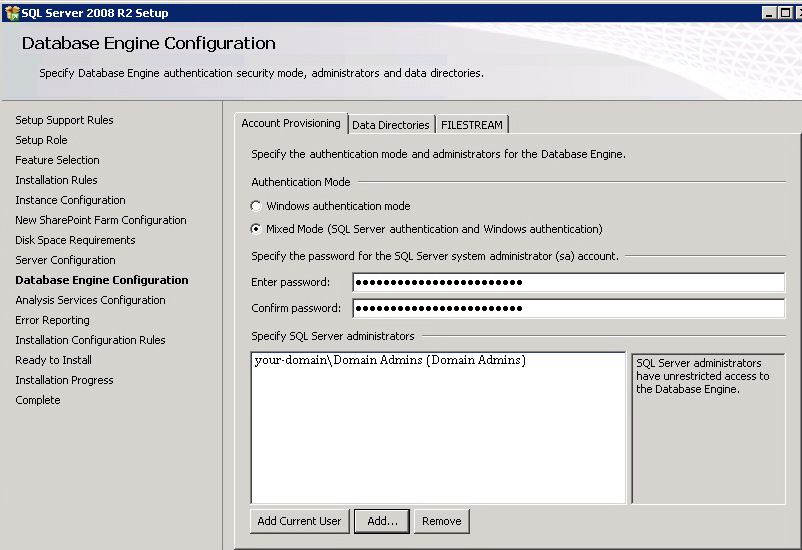Click Instance Configuration step
The width and height of the screenshot is (802, 550).
[x=70, y=200]
